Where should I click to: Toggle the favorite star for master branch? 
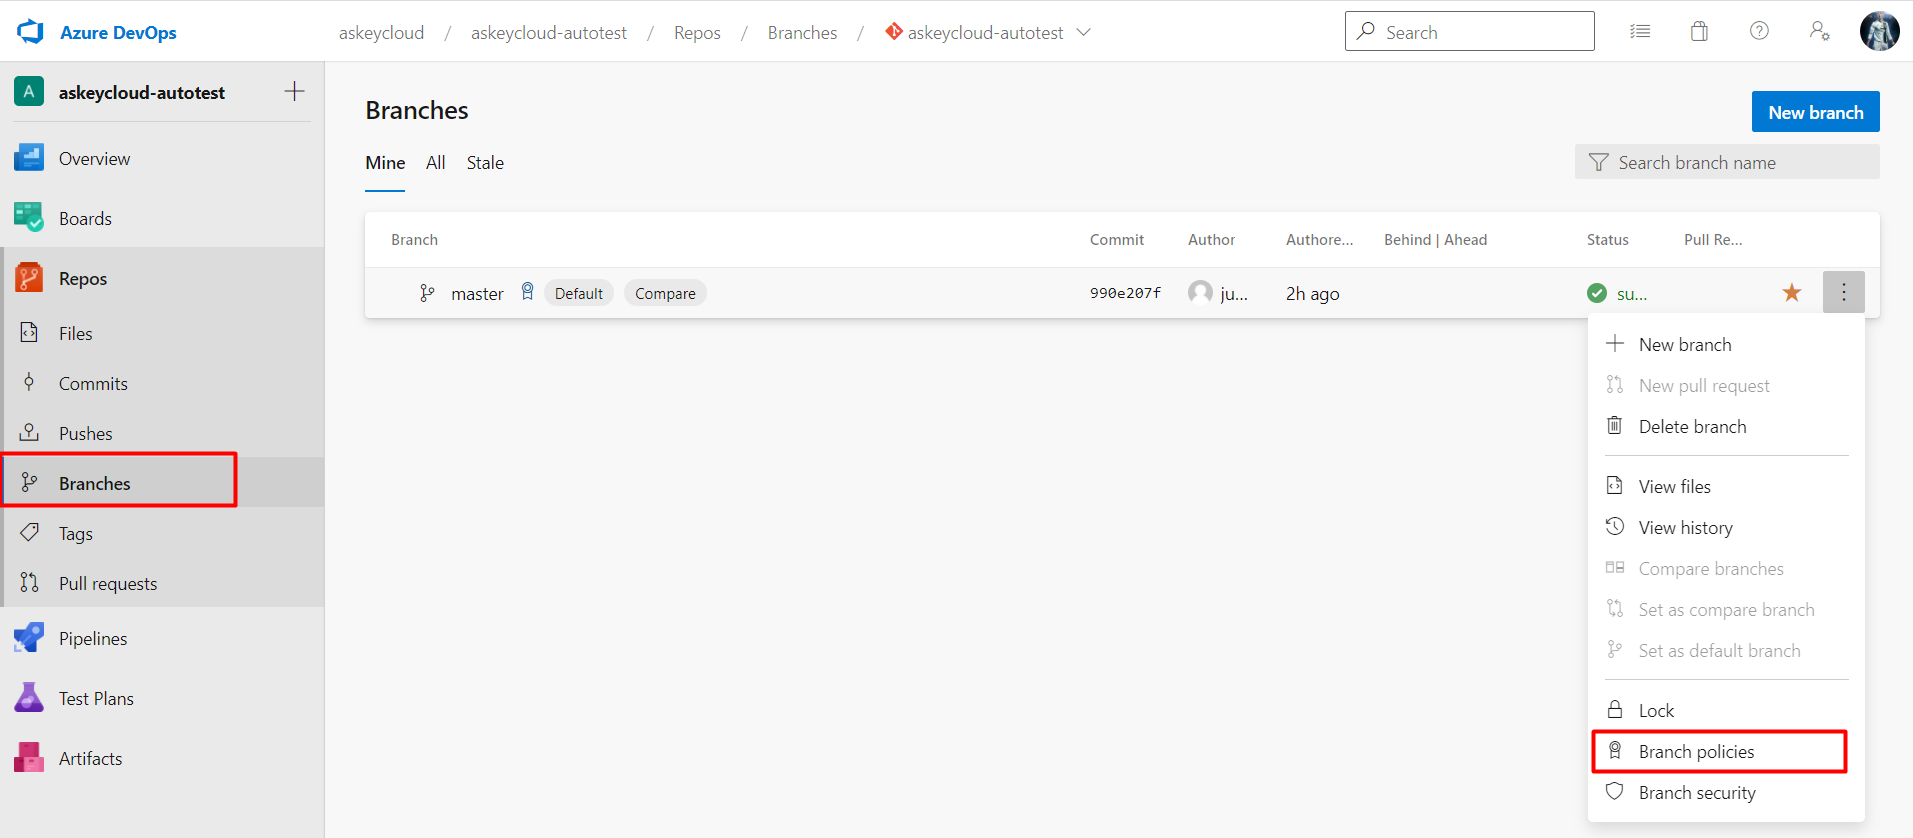(1792, 293)
